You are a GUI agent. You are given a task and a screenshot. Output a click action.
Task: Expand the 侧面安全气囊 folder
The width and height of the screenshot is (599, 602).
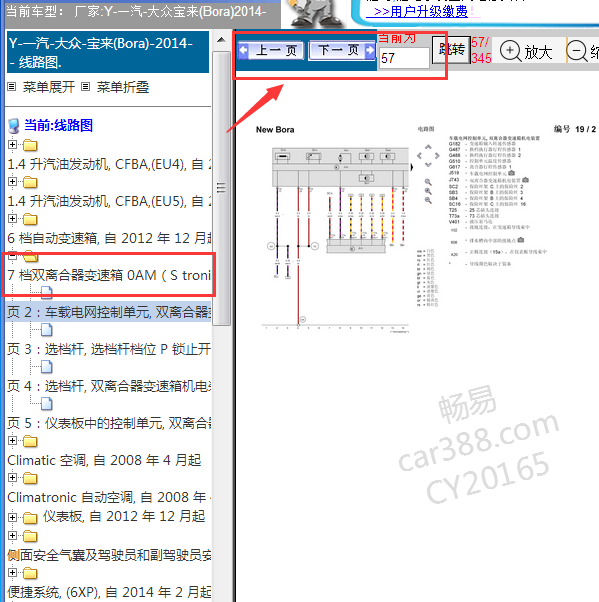[12, 536]
